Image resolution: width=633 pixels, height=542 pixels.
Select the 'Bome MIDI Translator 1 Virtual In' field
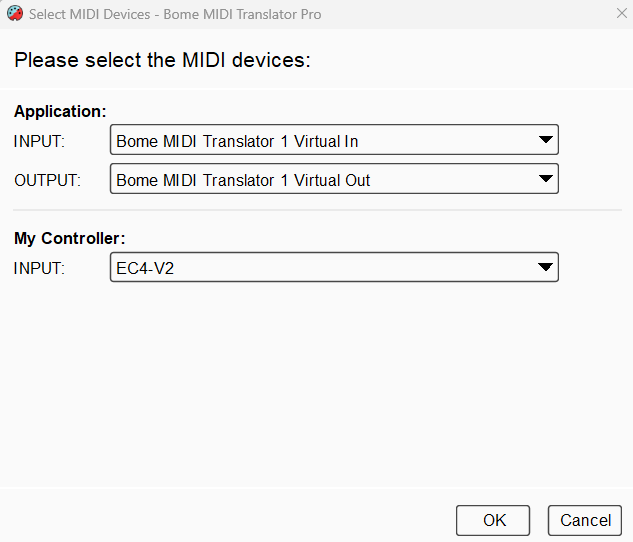coord(334,140)
